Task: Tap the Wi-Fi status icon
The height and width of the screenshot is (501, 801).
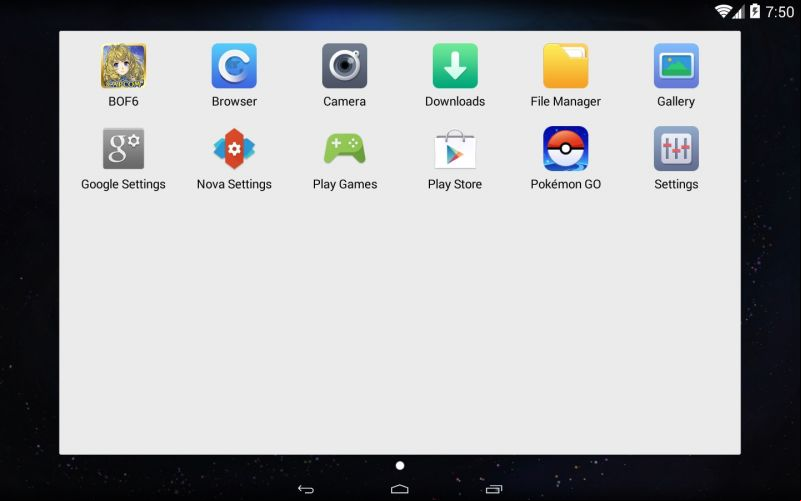Action: click(x=722, y=11)
